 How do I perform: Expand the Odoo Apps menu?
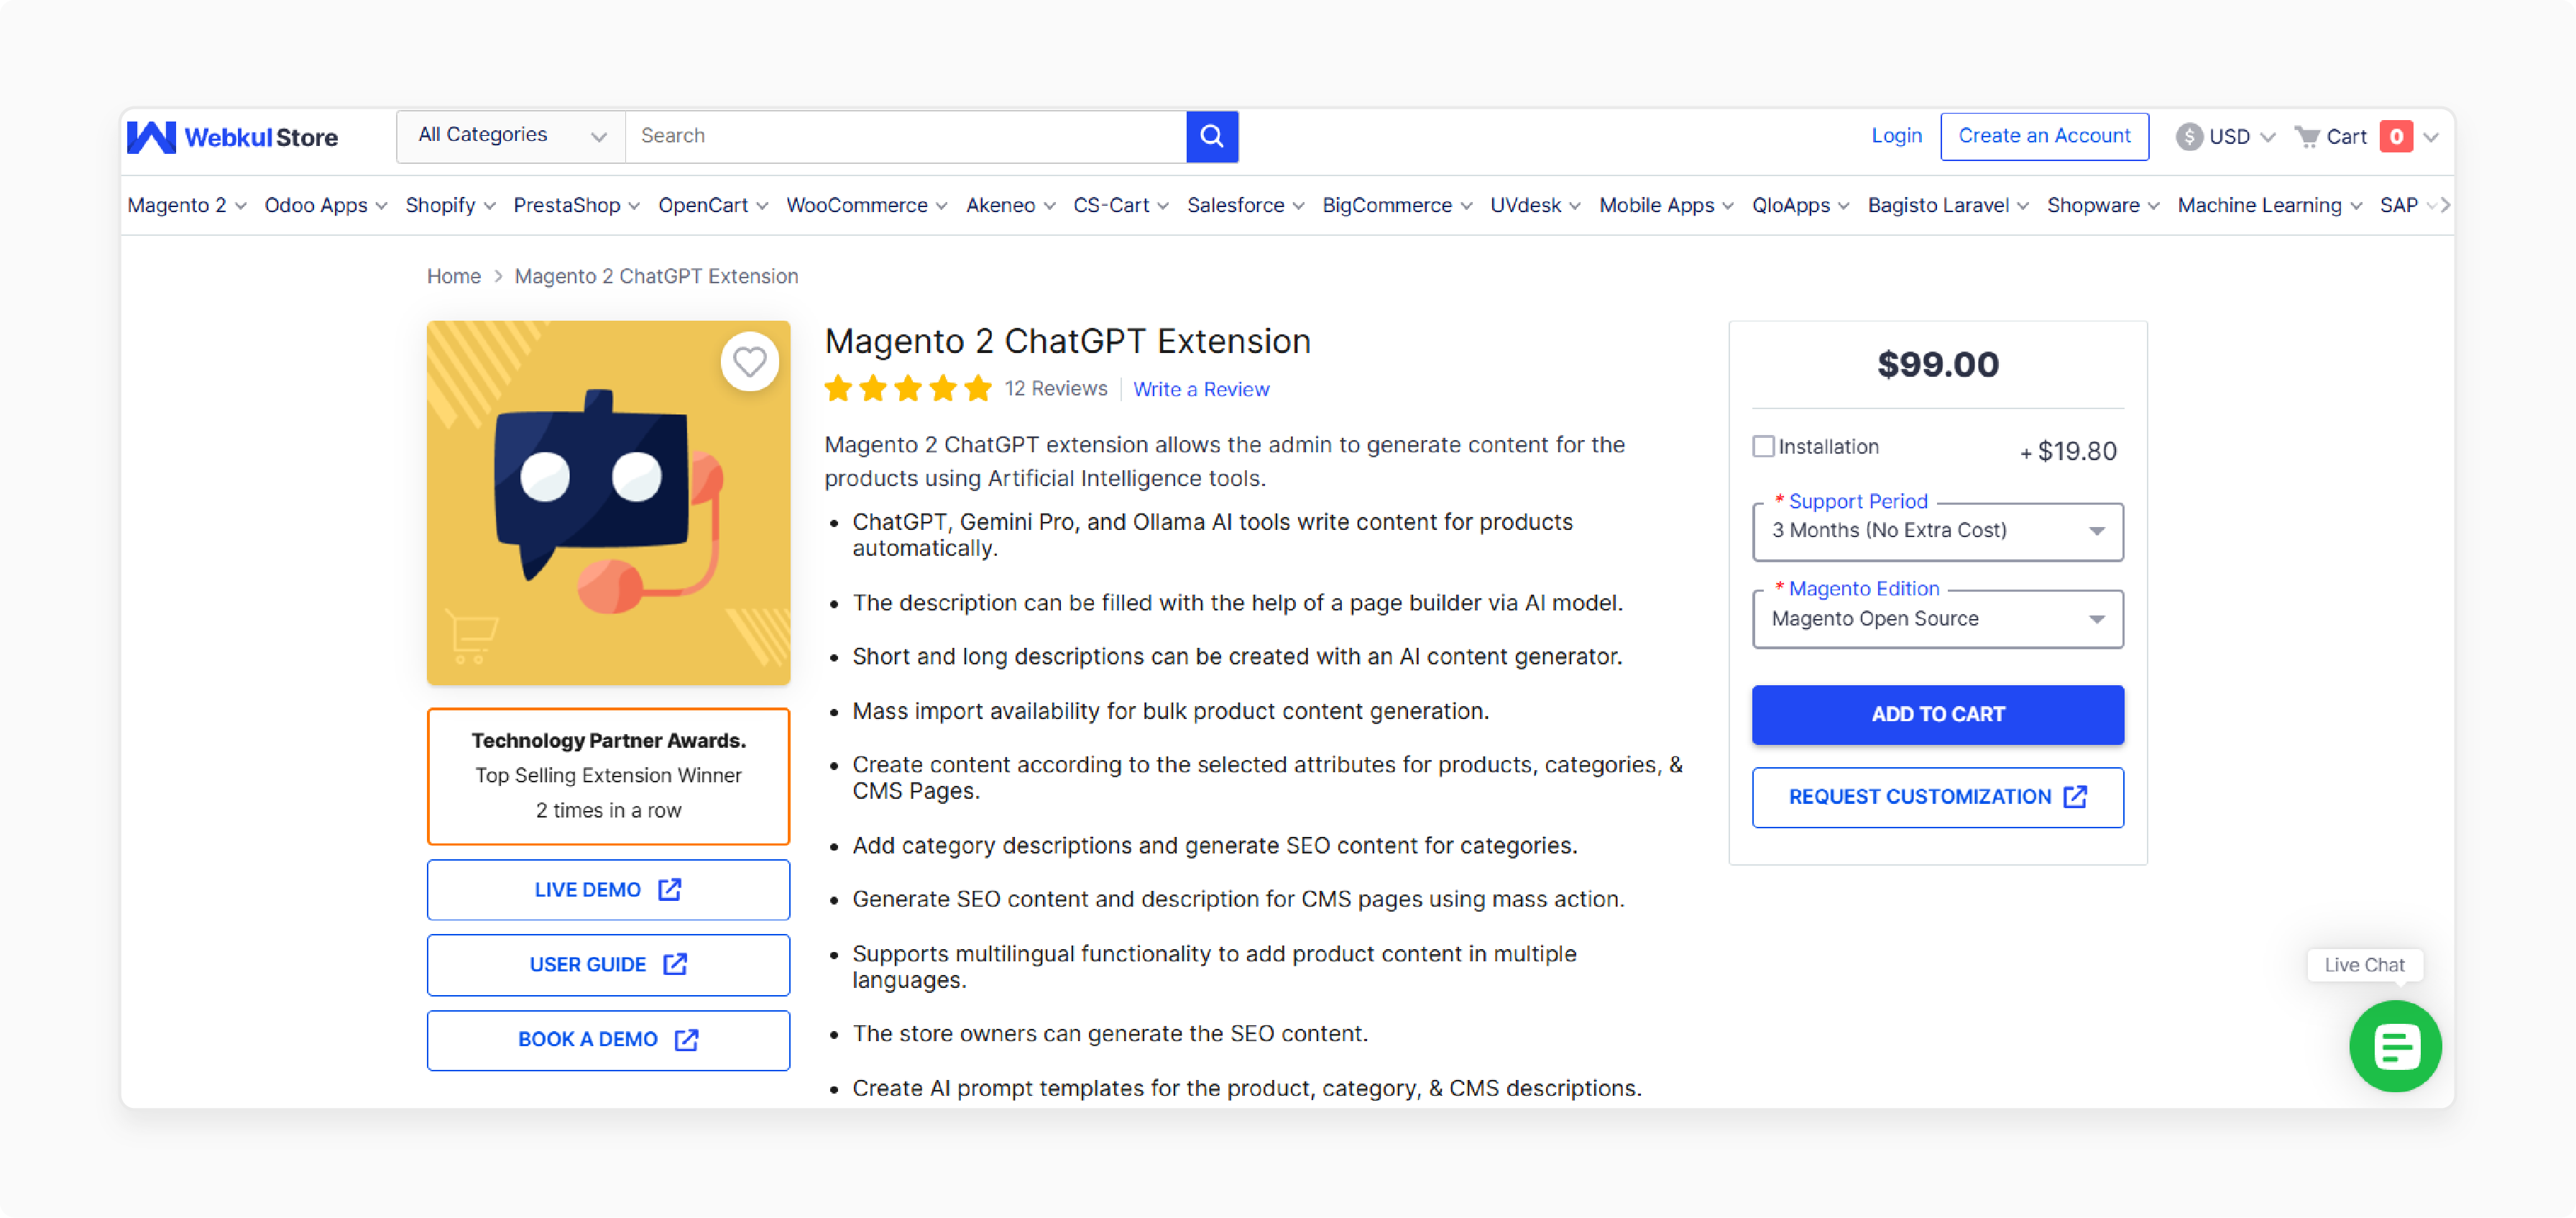[x=325, y=205]
